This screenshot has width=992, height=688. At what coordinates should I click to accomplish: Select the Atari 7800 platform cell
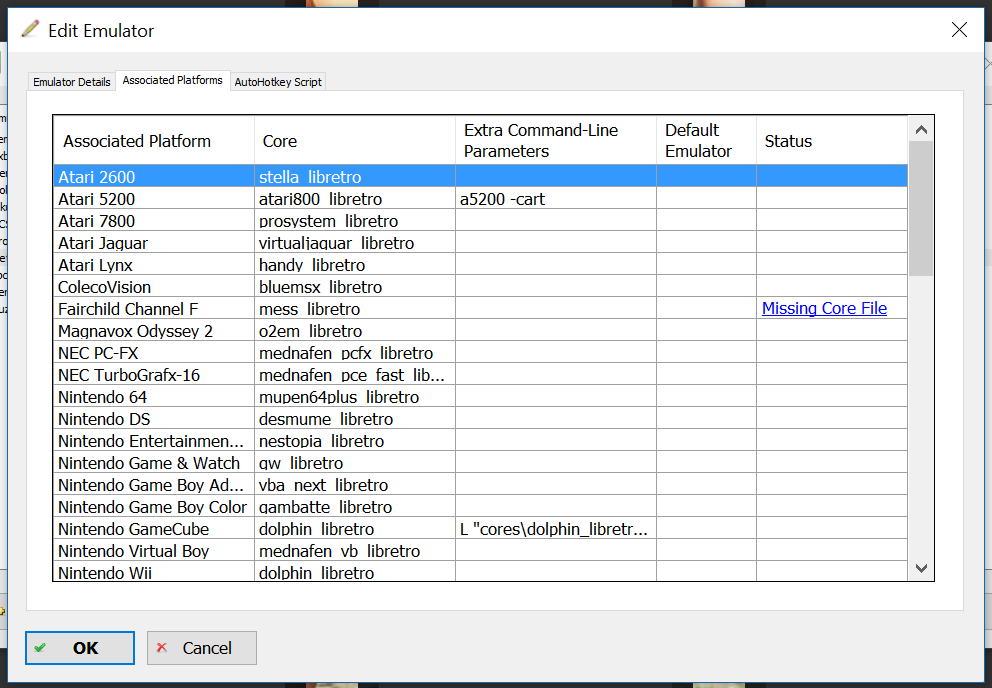(x=154, y=220)
